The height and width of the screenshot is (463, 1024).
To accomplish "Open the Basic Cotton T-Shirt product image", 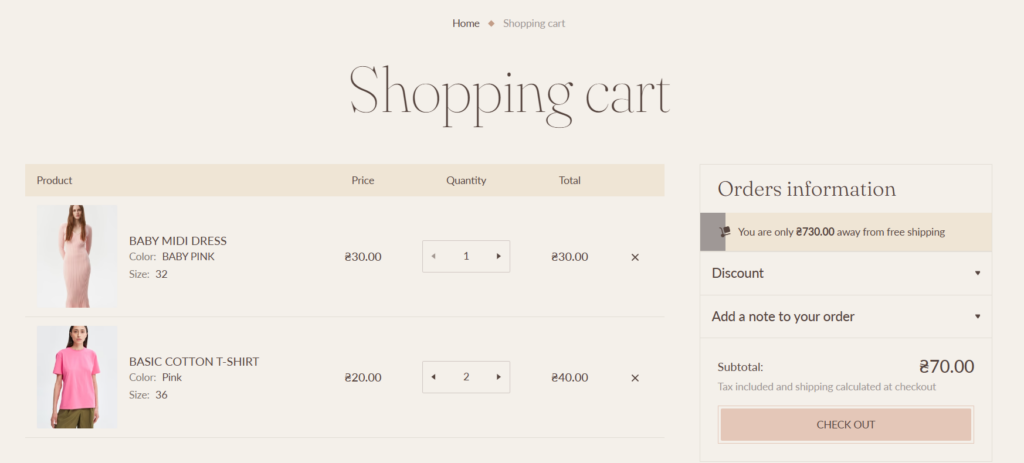I will coord(77,377).
